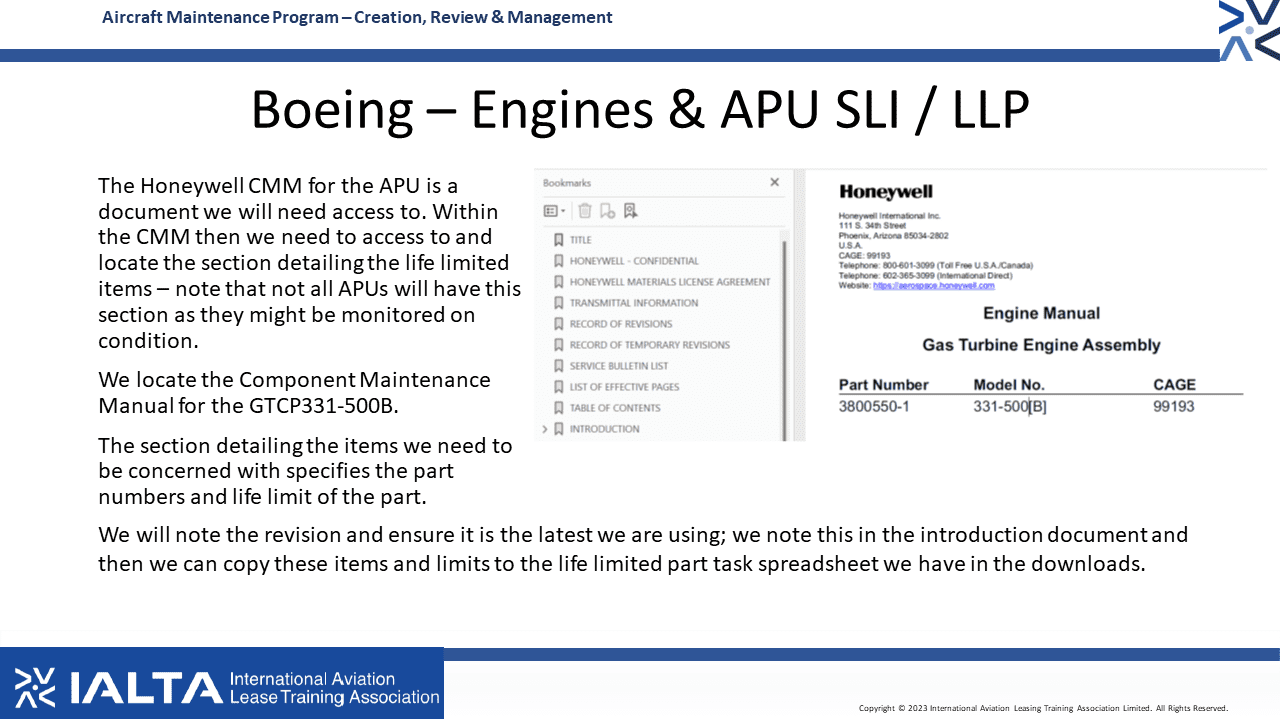
Task: Click the CAGE column header
Action: point(1174,385)
